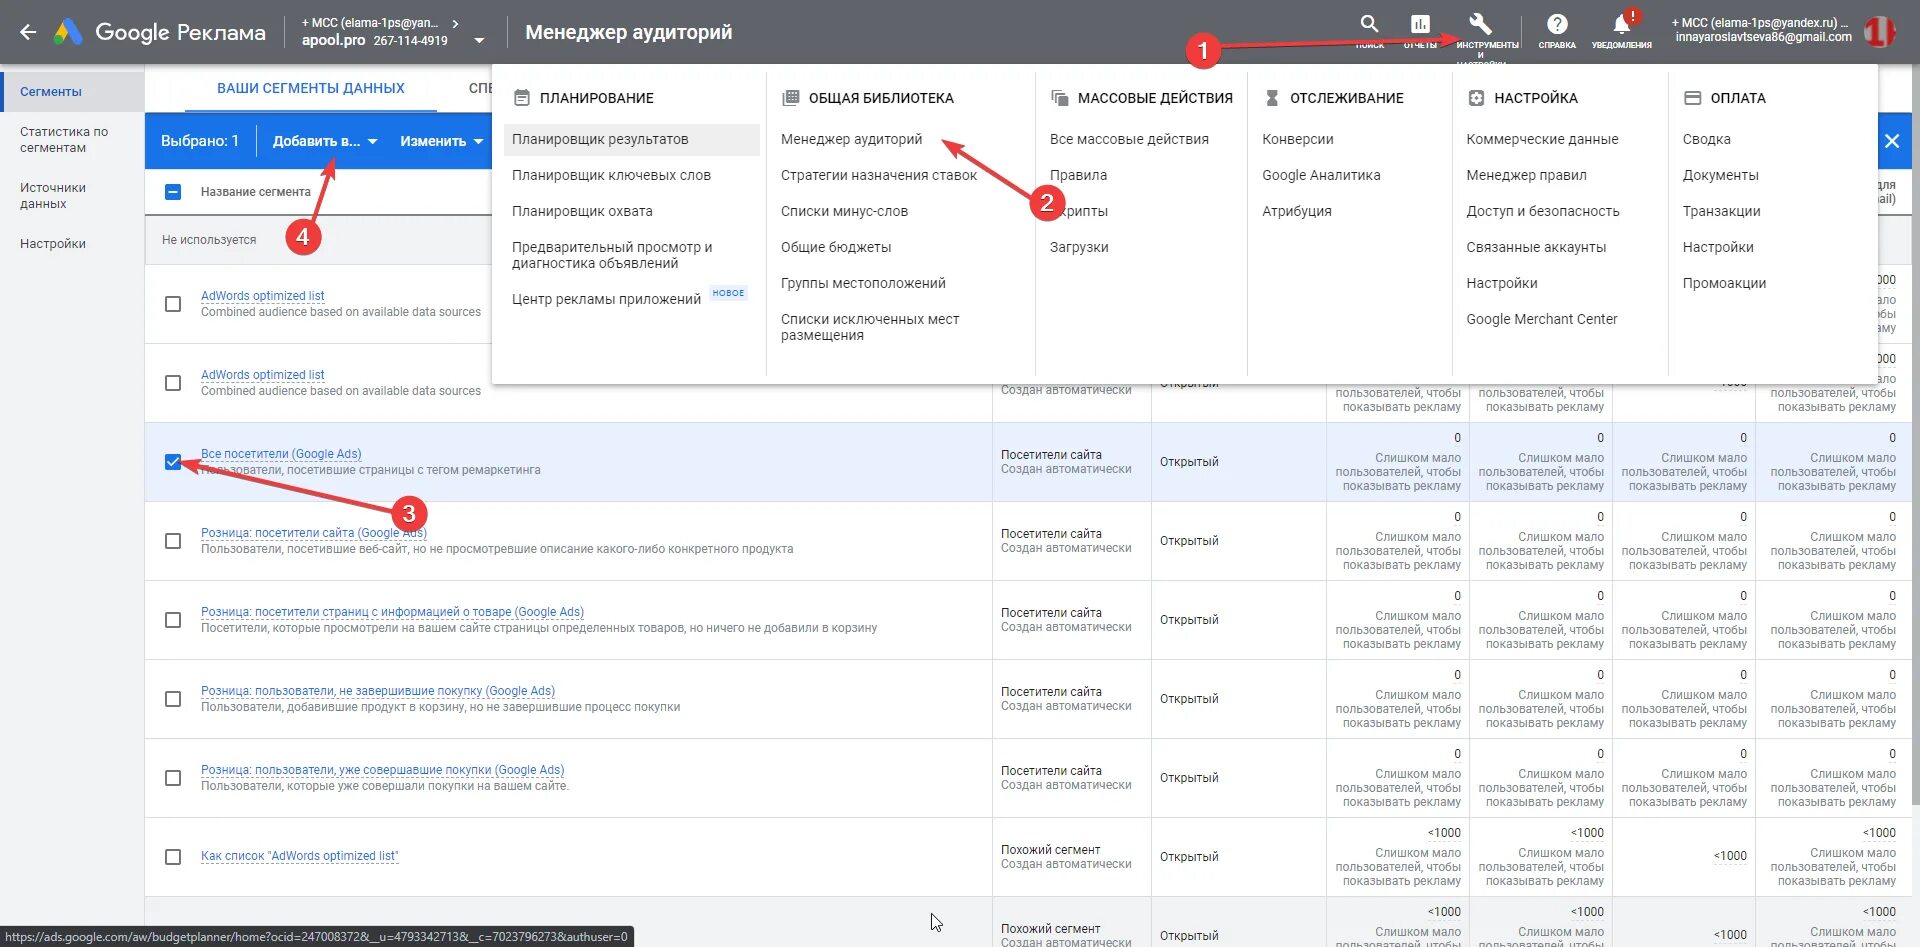The image size is (1920, 947).
Task: Open Общие бюджеты
Action: click(x=836, y=247)
